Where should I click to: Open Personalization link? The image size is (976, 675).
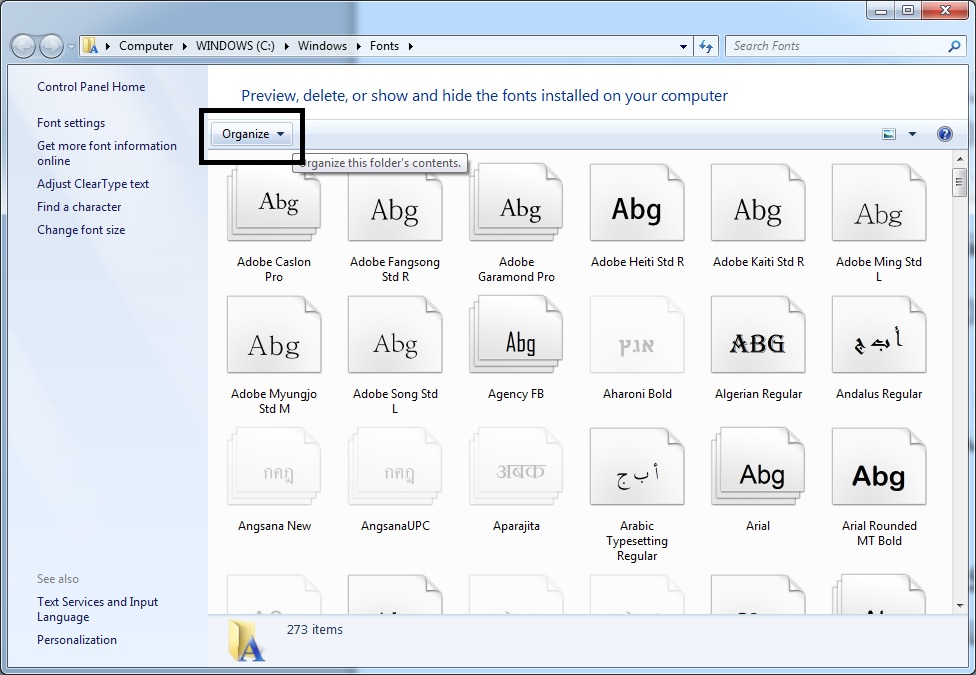(77, 640)
